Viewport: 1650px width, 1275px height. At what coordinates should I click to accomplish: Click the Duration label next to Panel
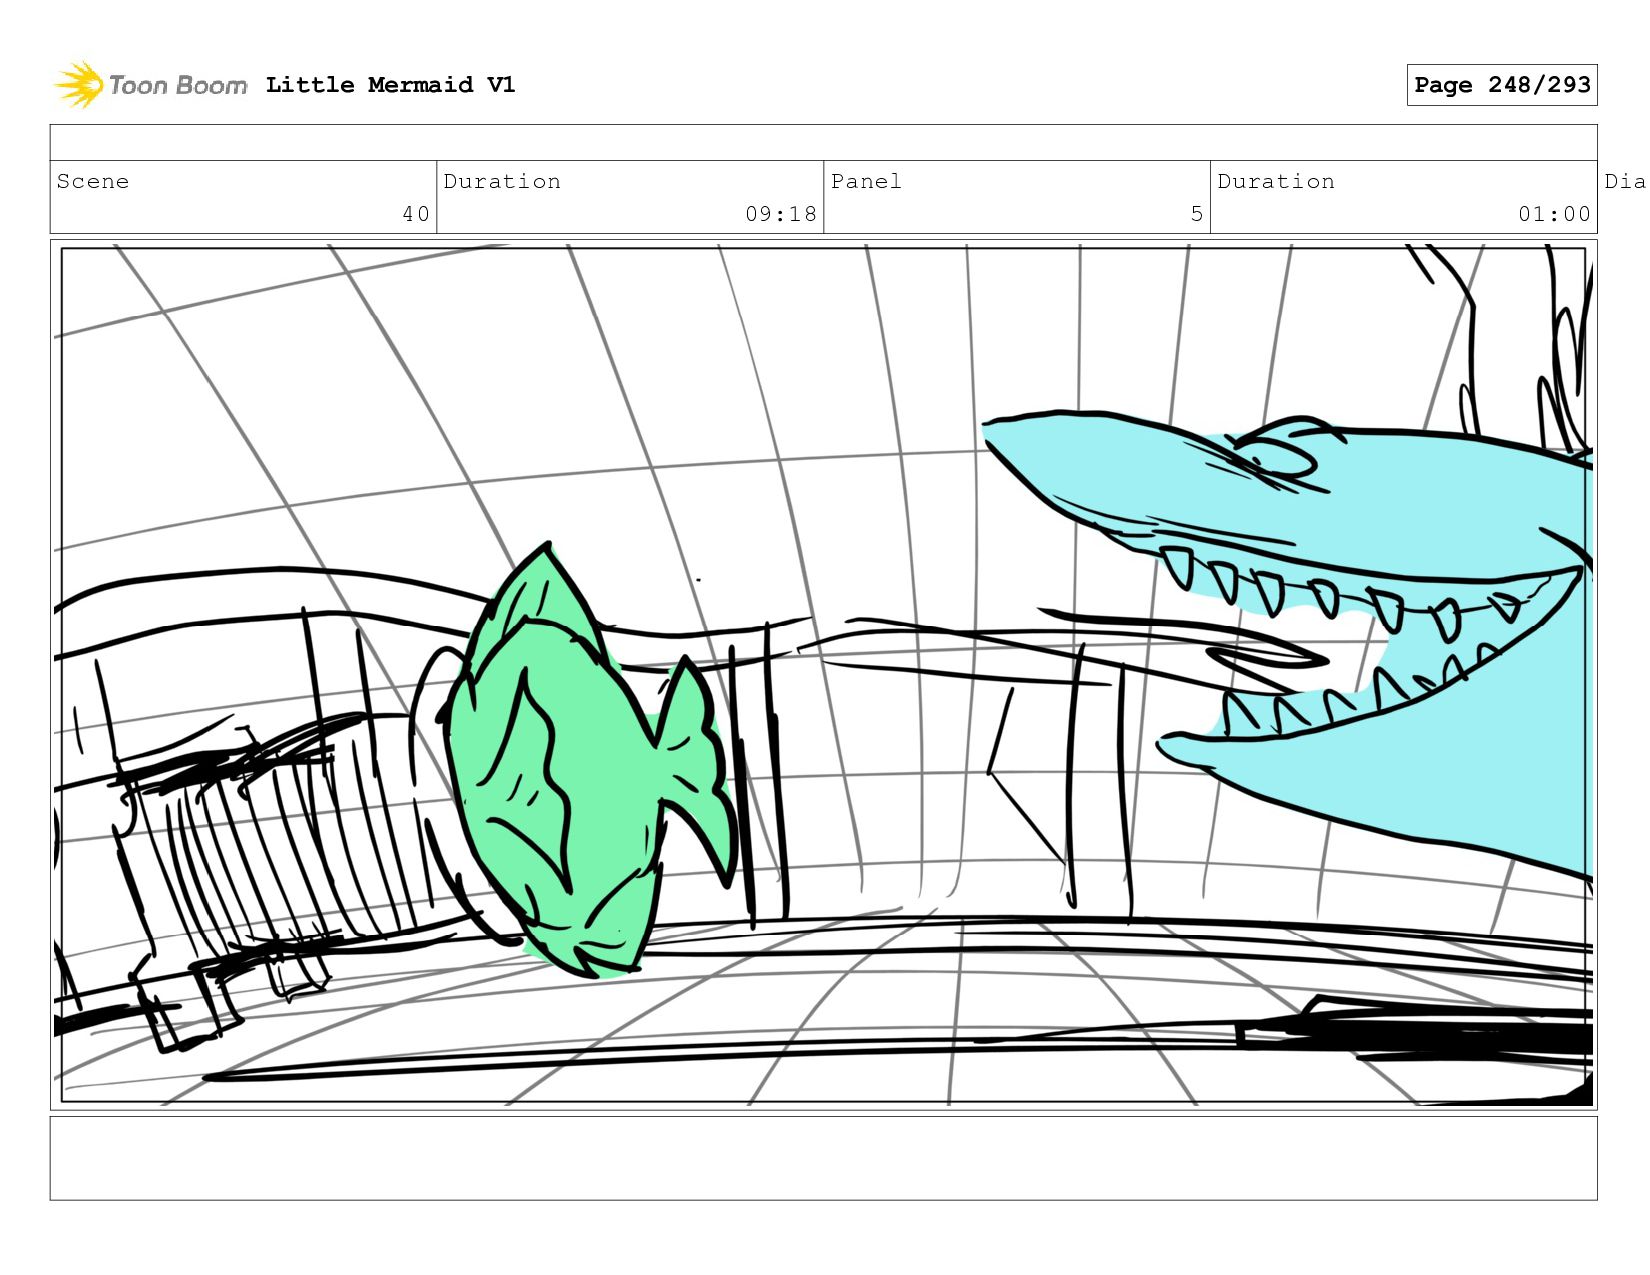pyautogui.click(x=1276, y=181)
